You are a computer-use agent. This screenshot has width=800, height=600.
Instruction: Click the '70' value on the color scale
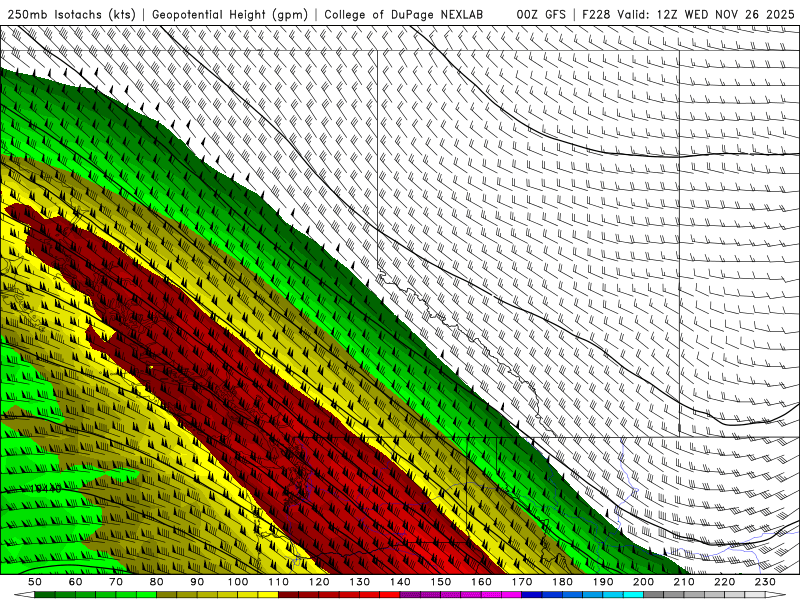click(116, 582)
